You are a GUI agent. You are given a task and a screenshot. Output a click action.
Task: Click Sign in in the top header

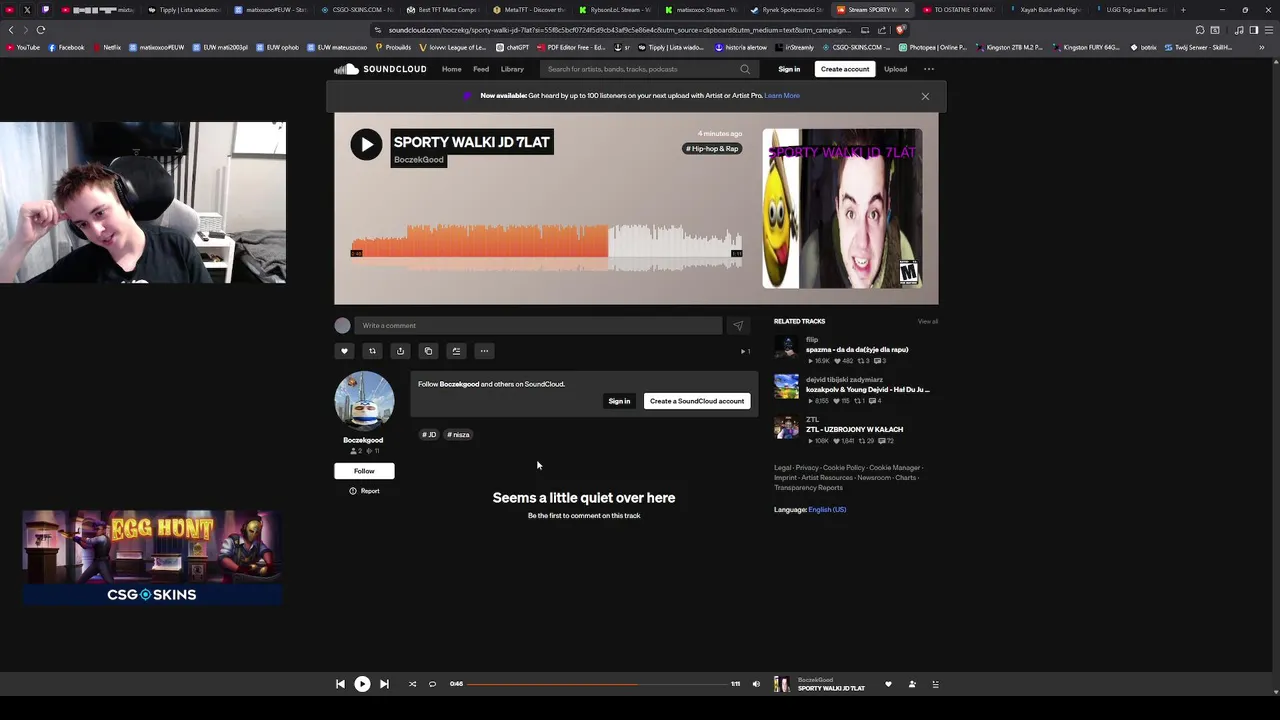pos(789,69)
